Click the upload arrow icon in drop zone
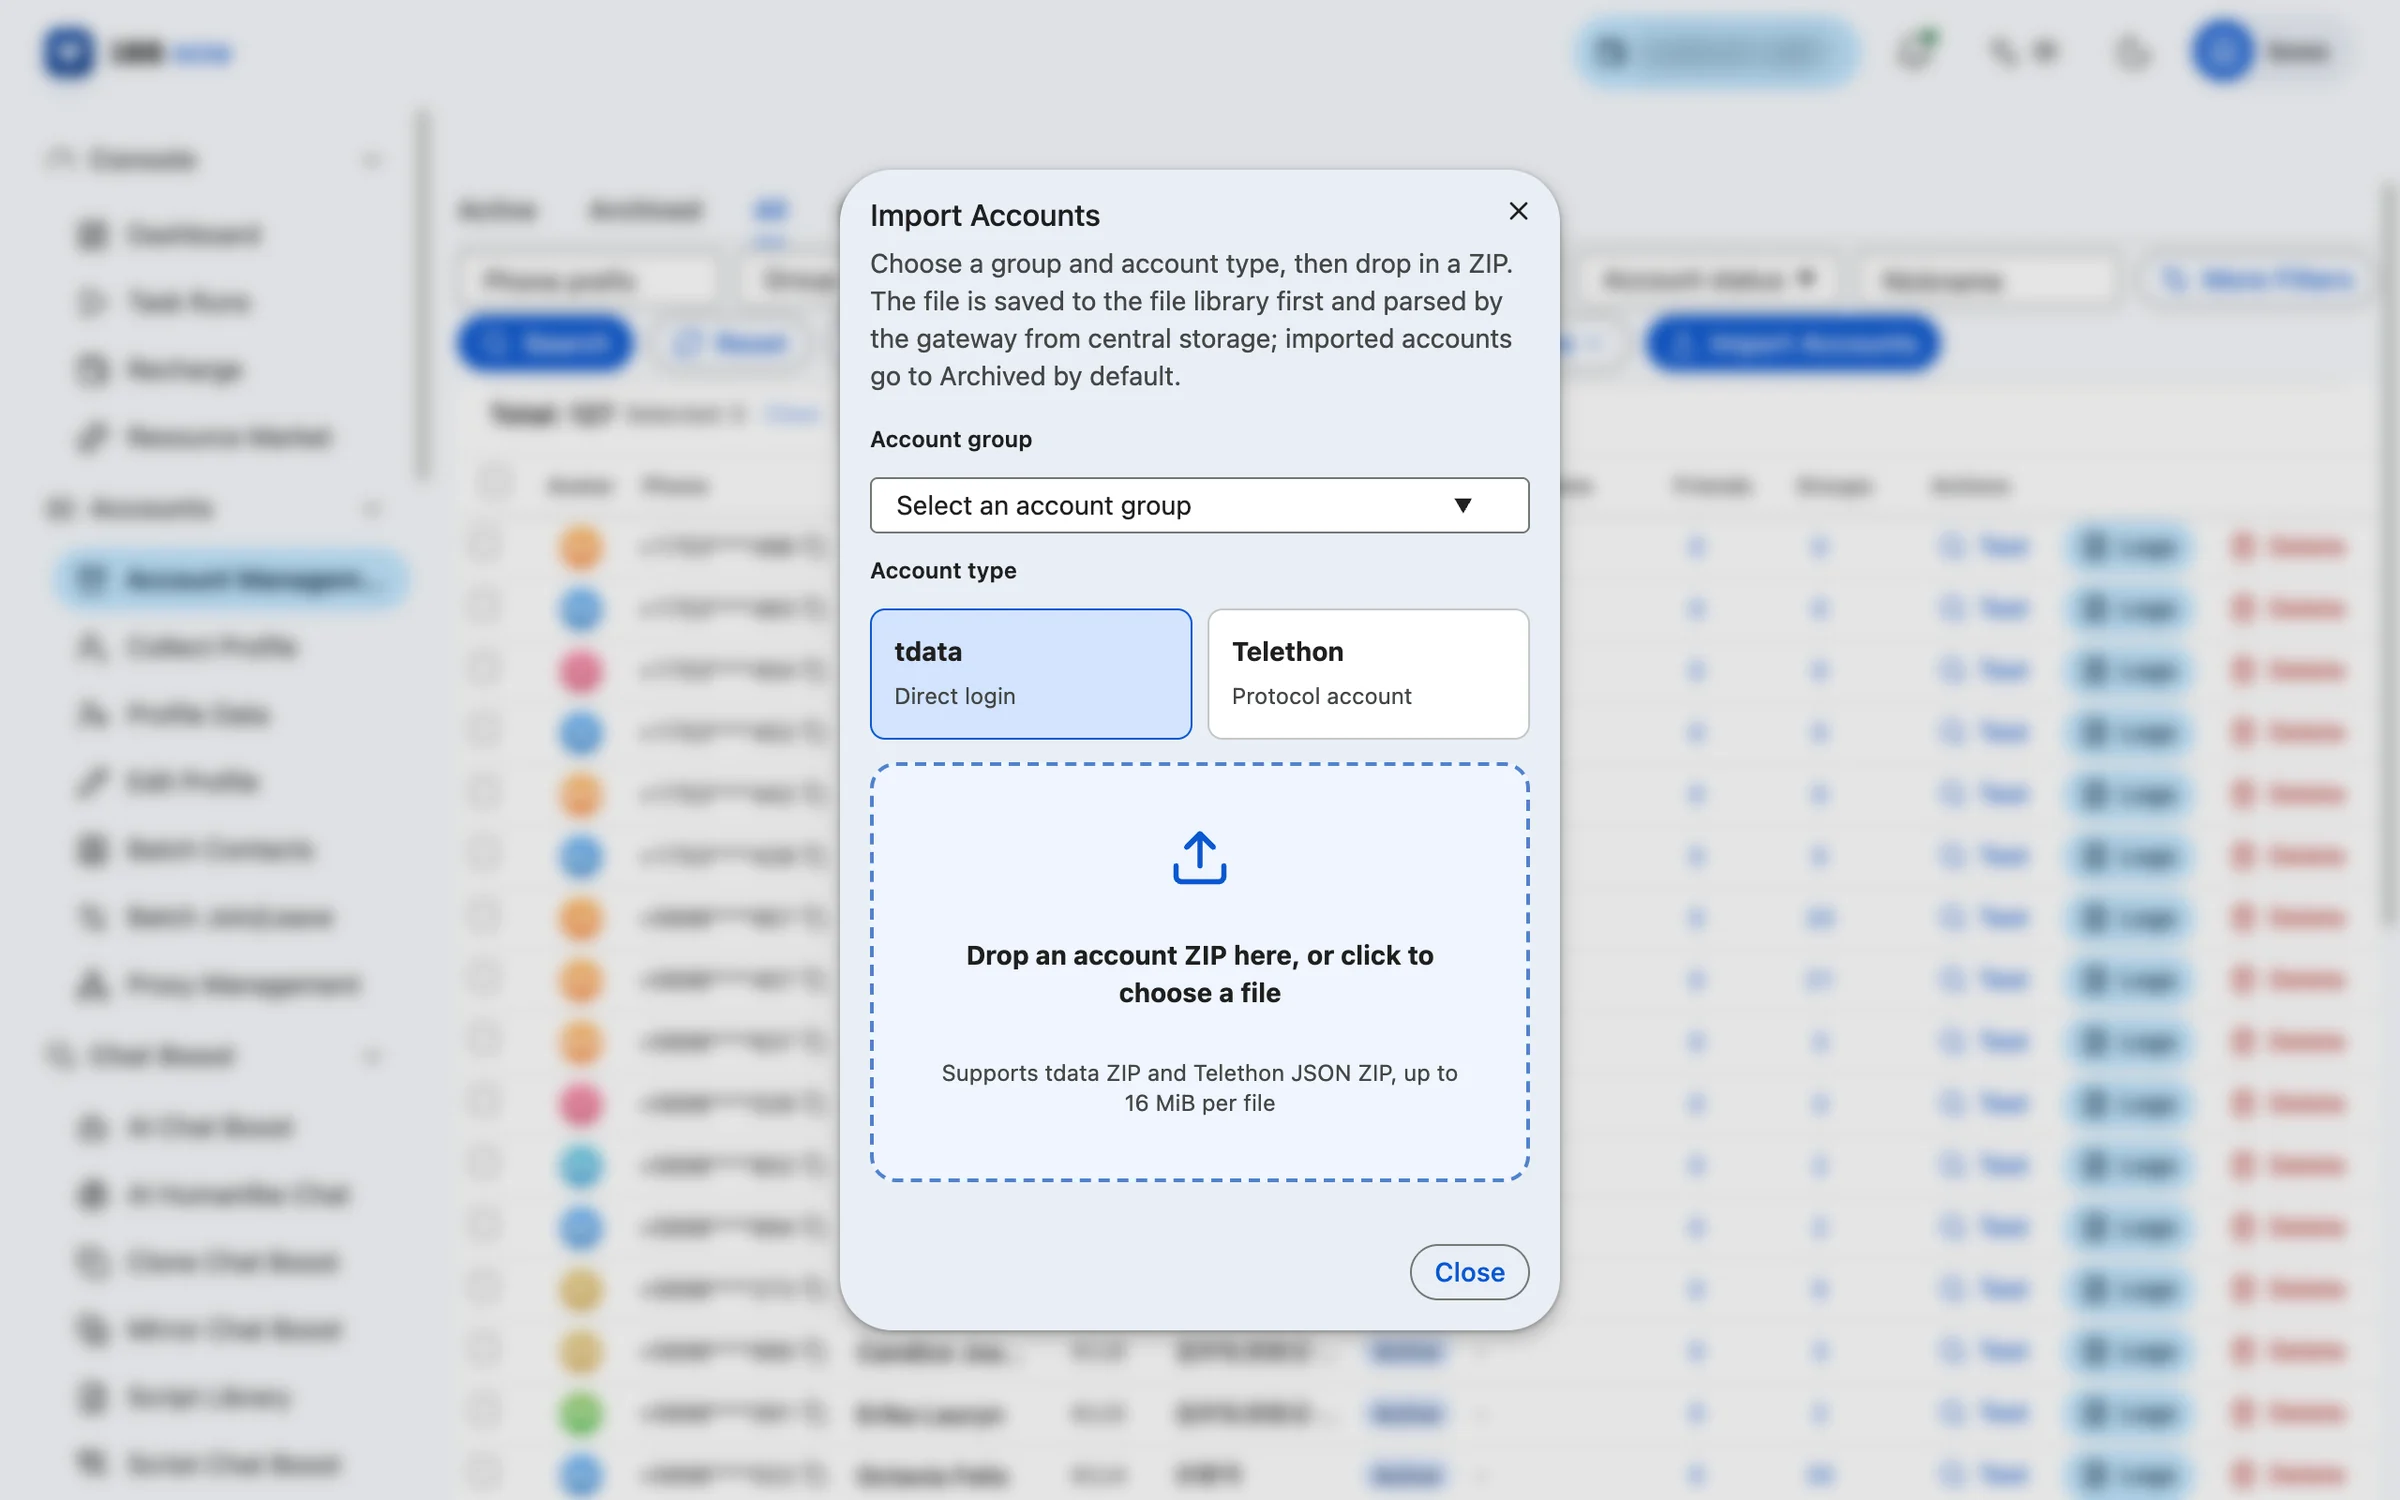Image resolution: width=2400 pixels, height=1500 pixels. pyautogui.click(x=1199, y=858)
